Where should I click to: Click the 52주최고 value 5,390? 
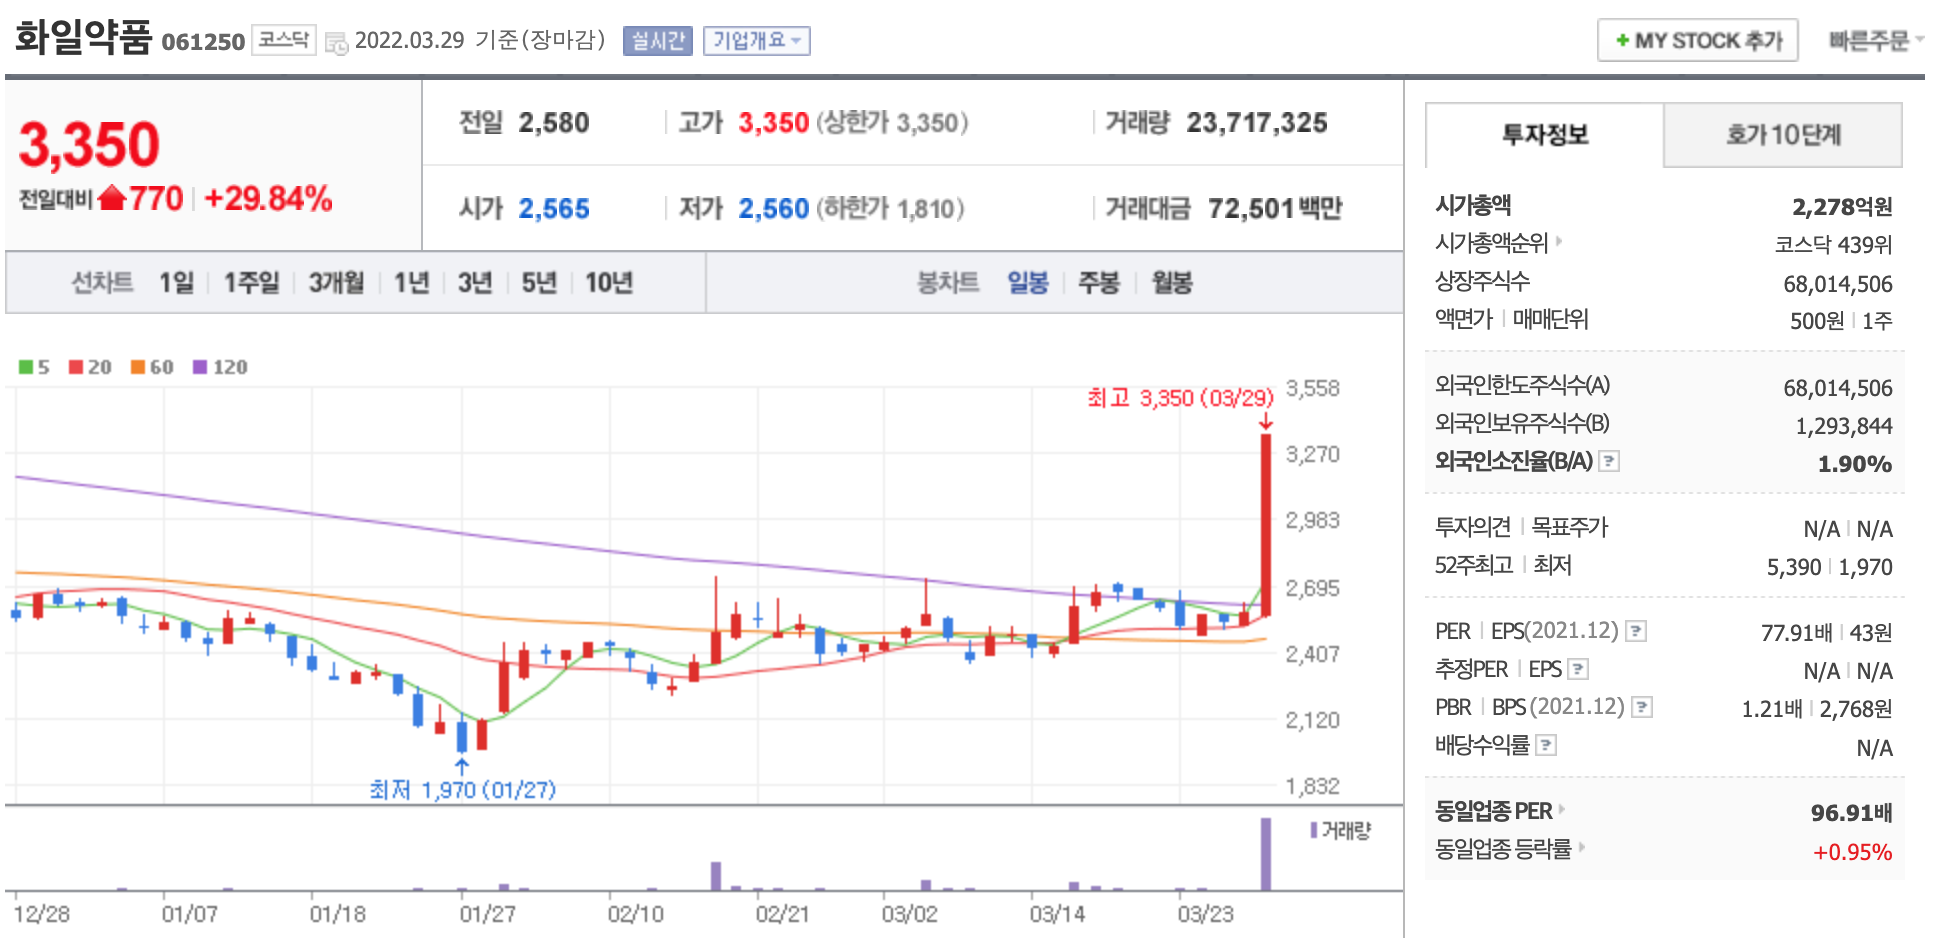pos(1794,567)
